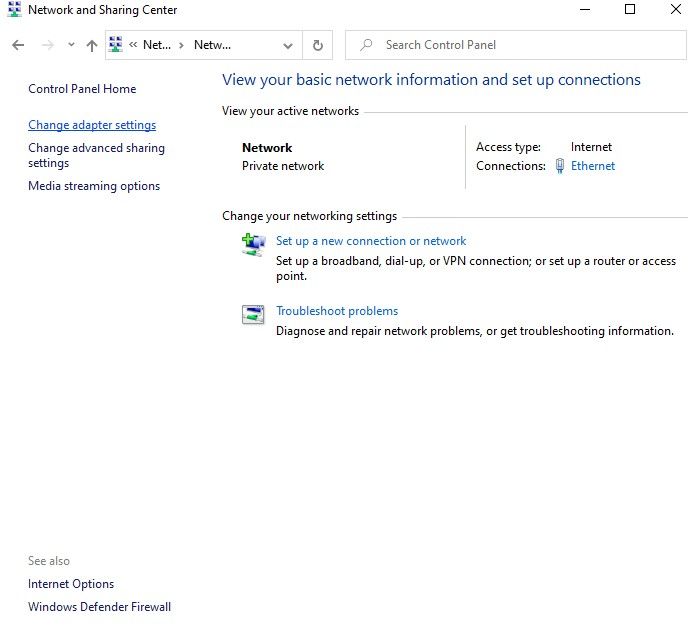Open the Recent locations dropdown
696x629 pixels.
[x=71, y=45]
